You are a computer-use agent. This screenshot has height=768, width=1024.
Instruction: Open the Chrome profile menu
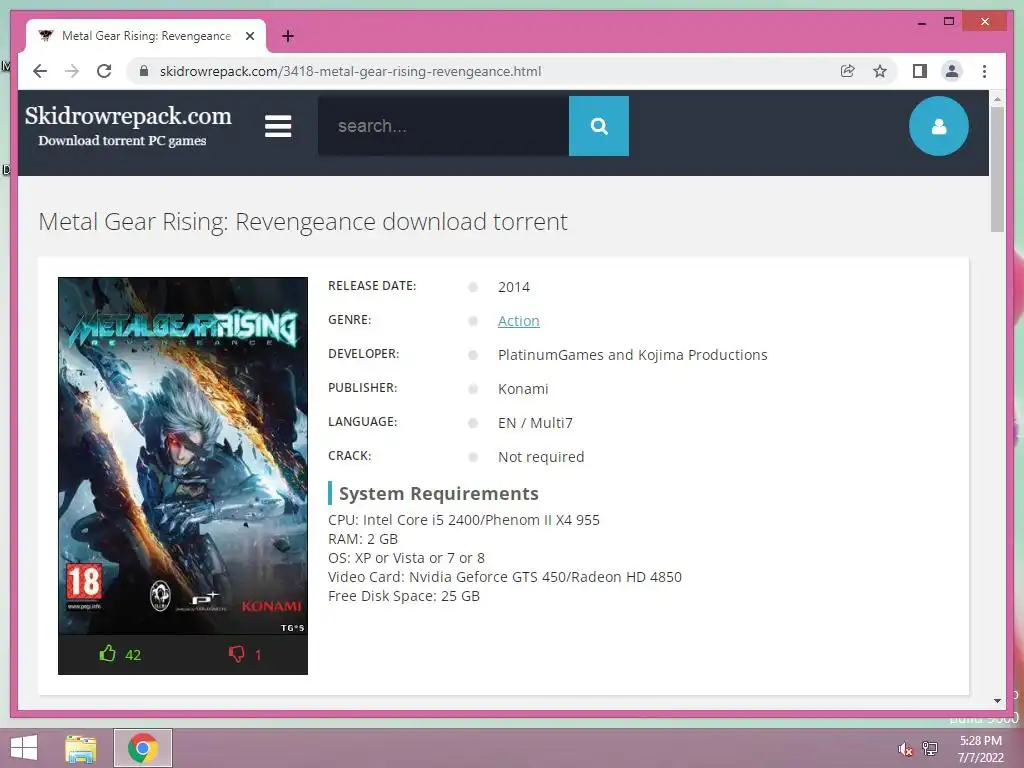coord(952,71)
